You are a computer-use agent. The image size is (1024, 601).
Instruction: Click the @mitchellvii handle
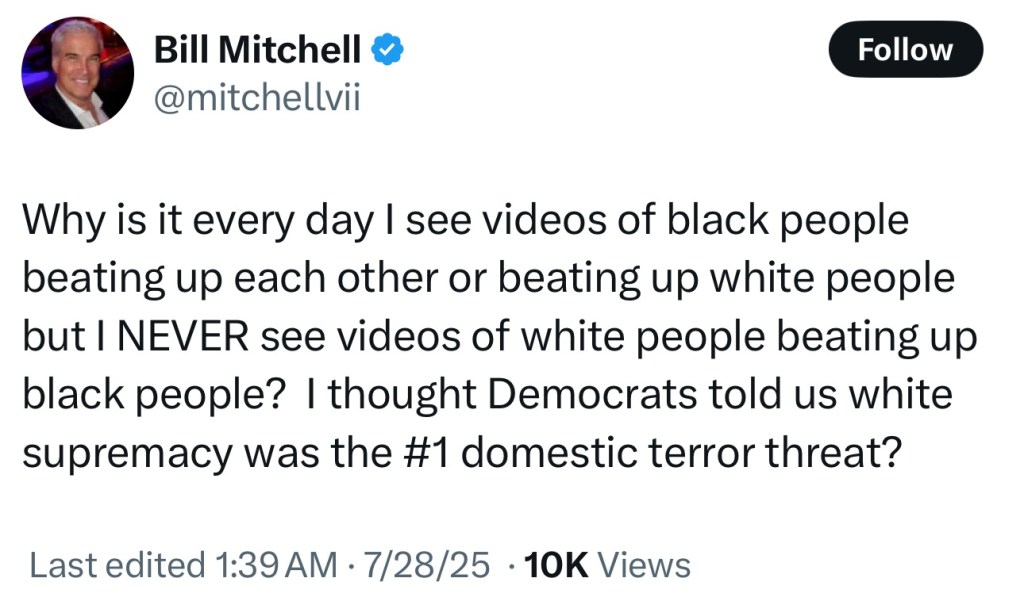point(253,96)
